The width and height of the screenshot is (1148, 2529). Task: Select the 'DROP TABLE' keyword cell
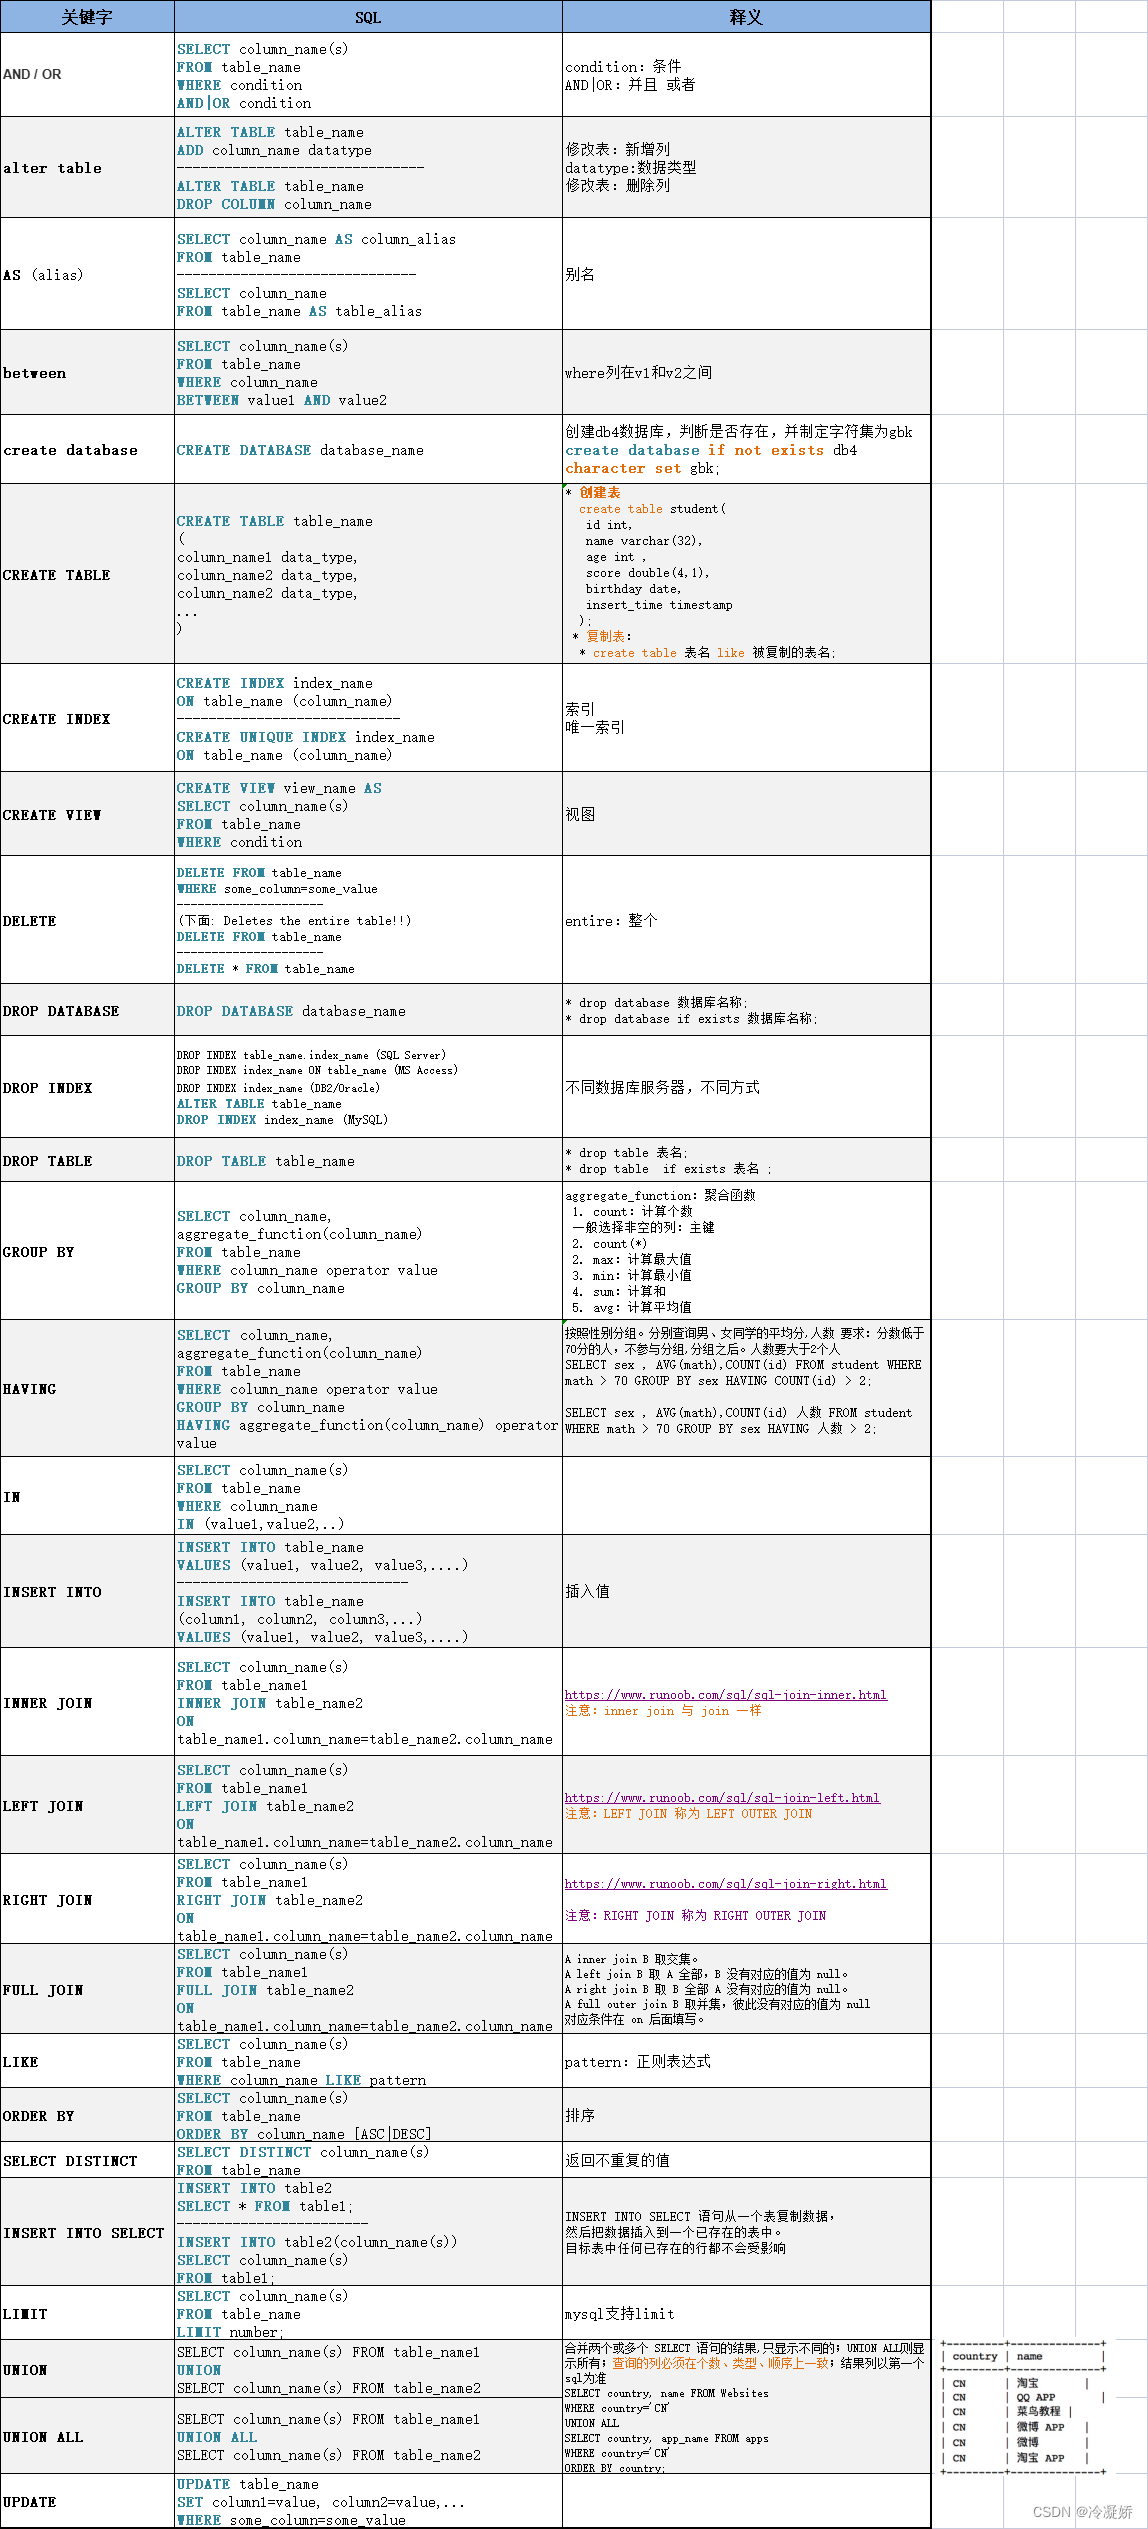(x=87, y=1160)
